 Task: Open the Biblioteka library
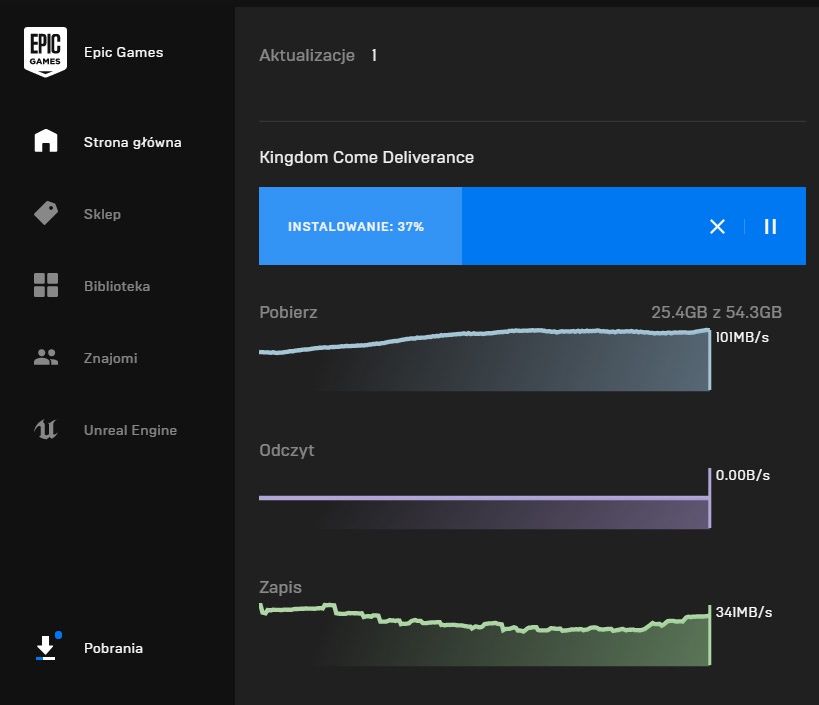click(117, 286)
